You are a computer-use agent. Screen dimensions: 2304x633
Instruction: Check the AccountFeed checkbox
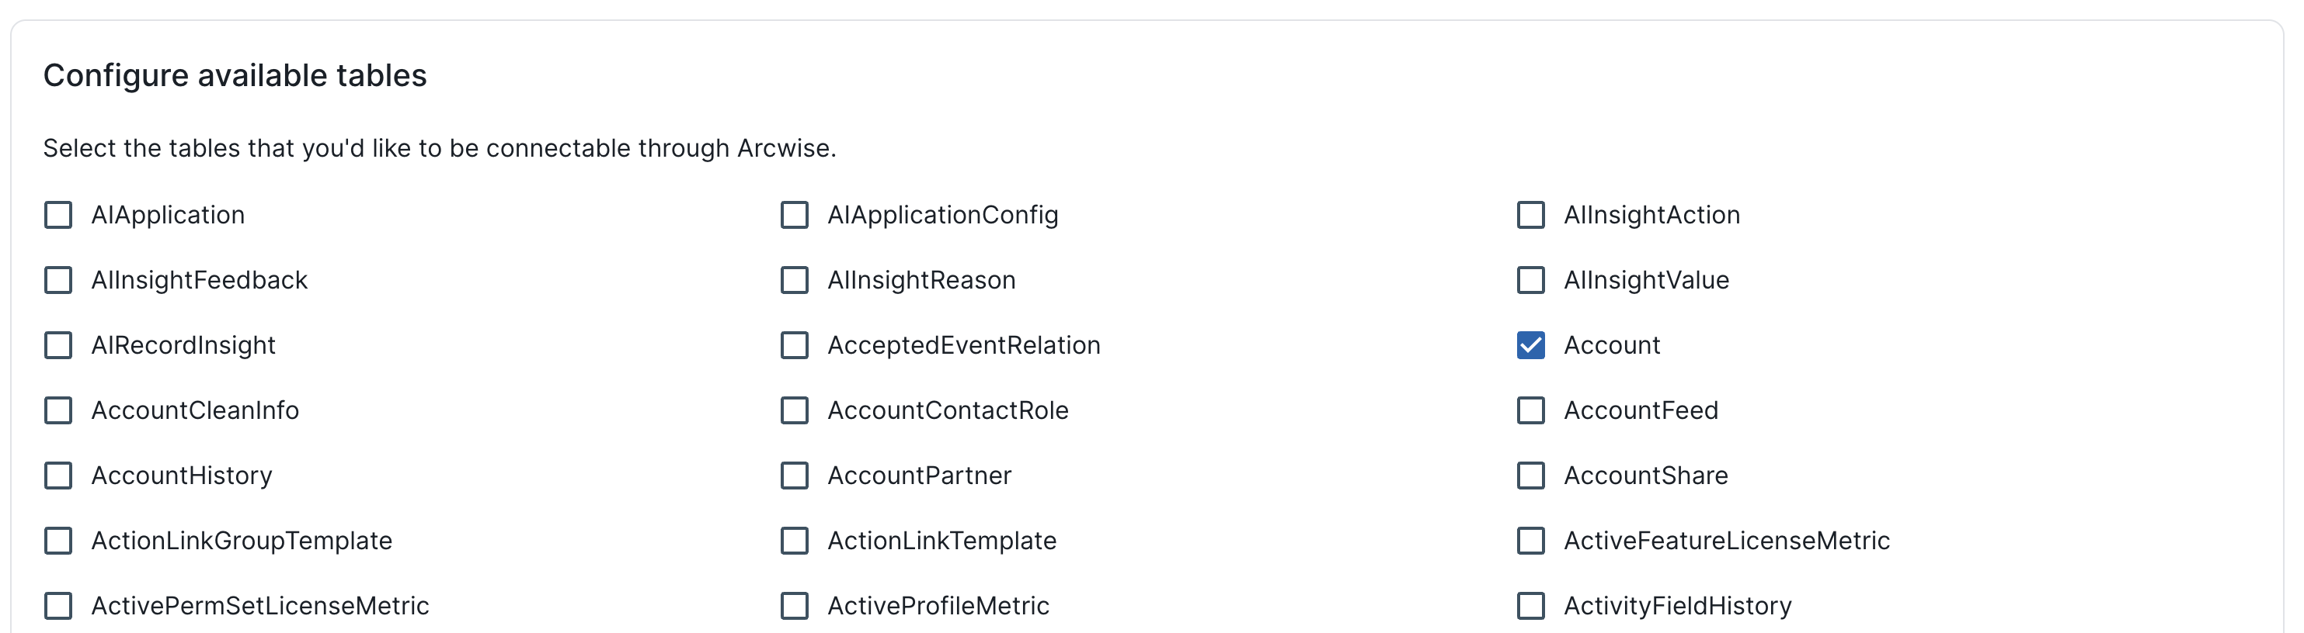[x=1530, y=410]
